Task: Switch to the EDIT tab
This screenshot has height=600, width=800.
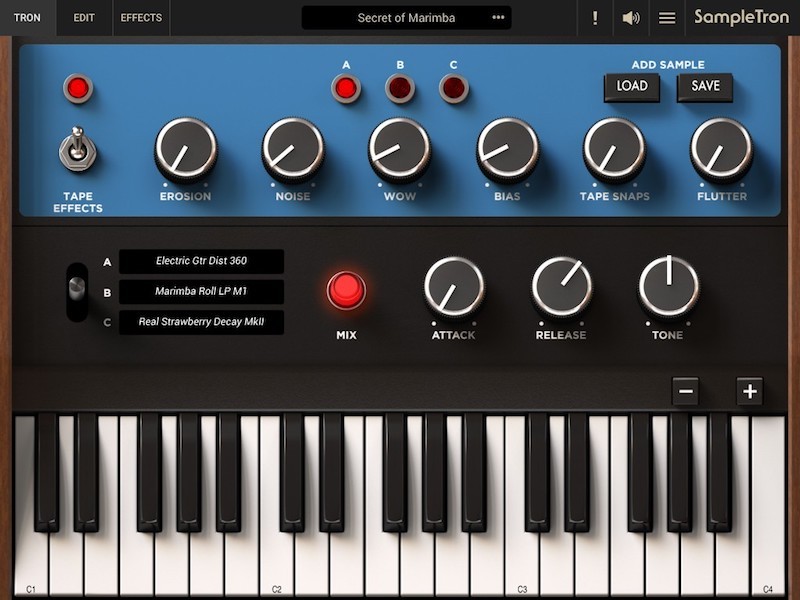Action: click(x=84, y=18)
